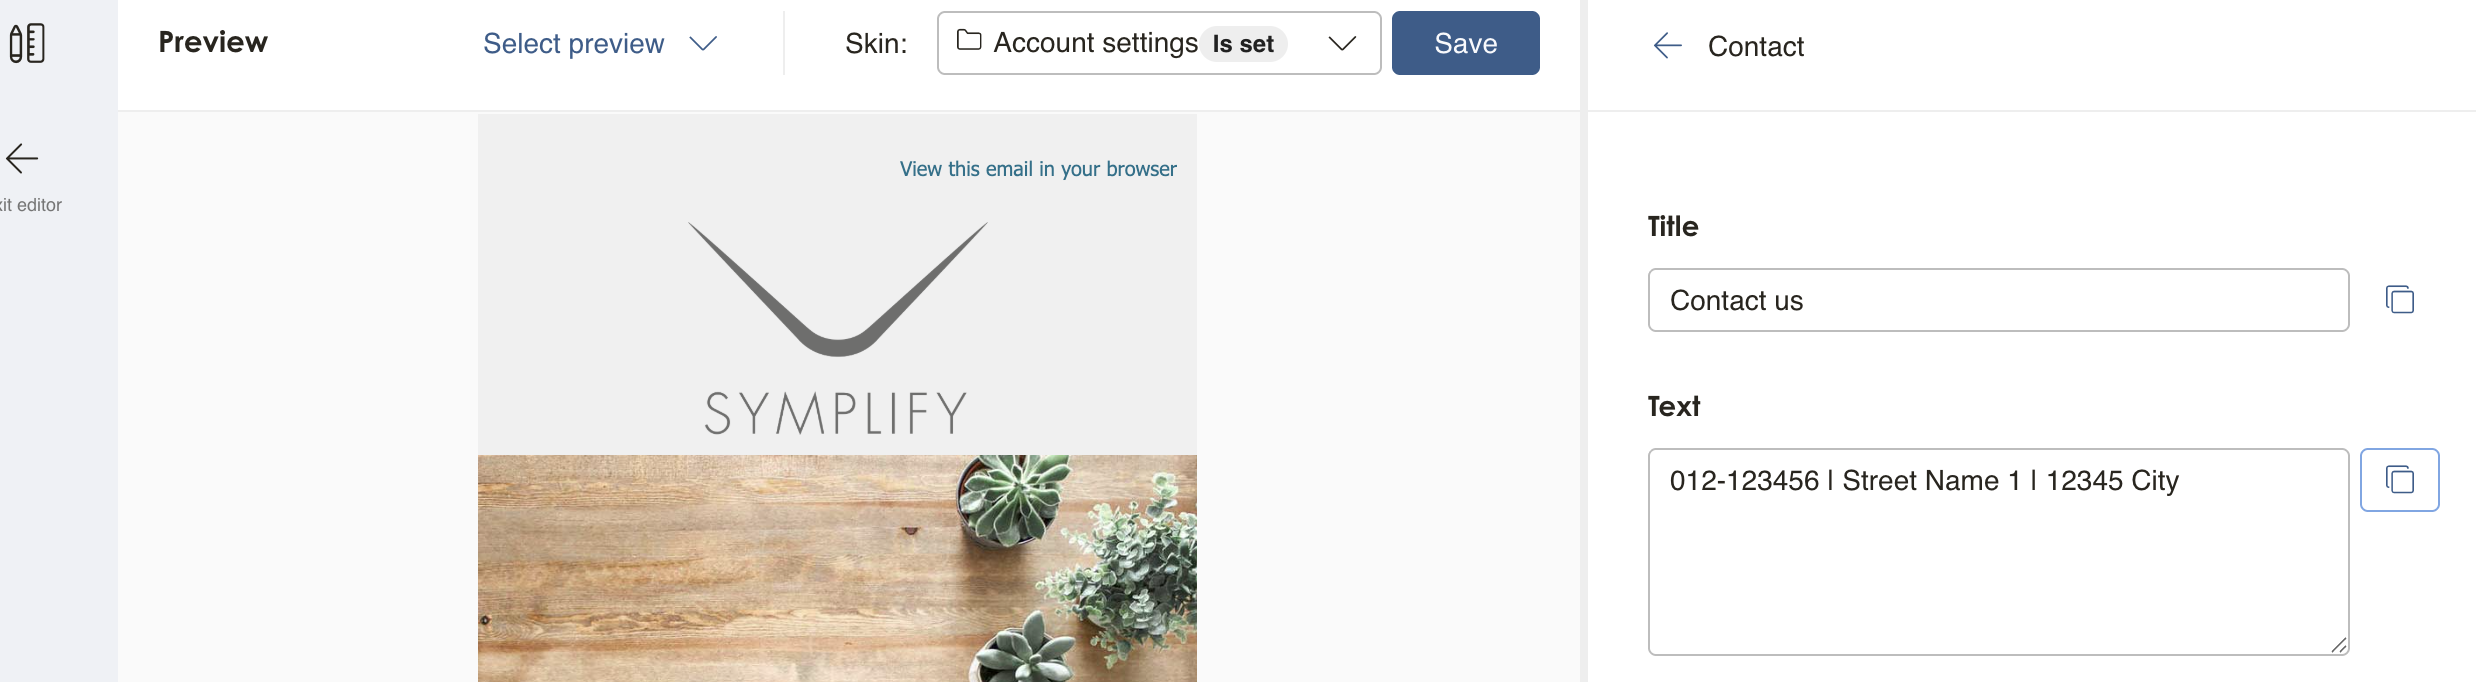
Task: Expand the Skin Account settings dropdown
Action: tap(1159, 43)
